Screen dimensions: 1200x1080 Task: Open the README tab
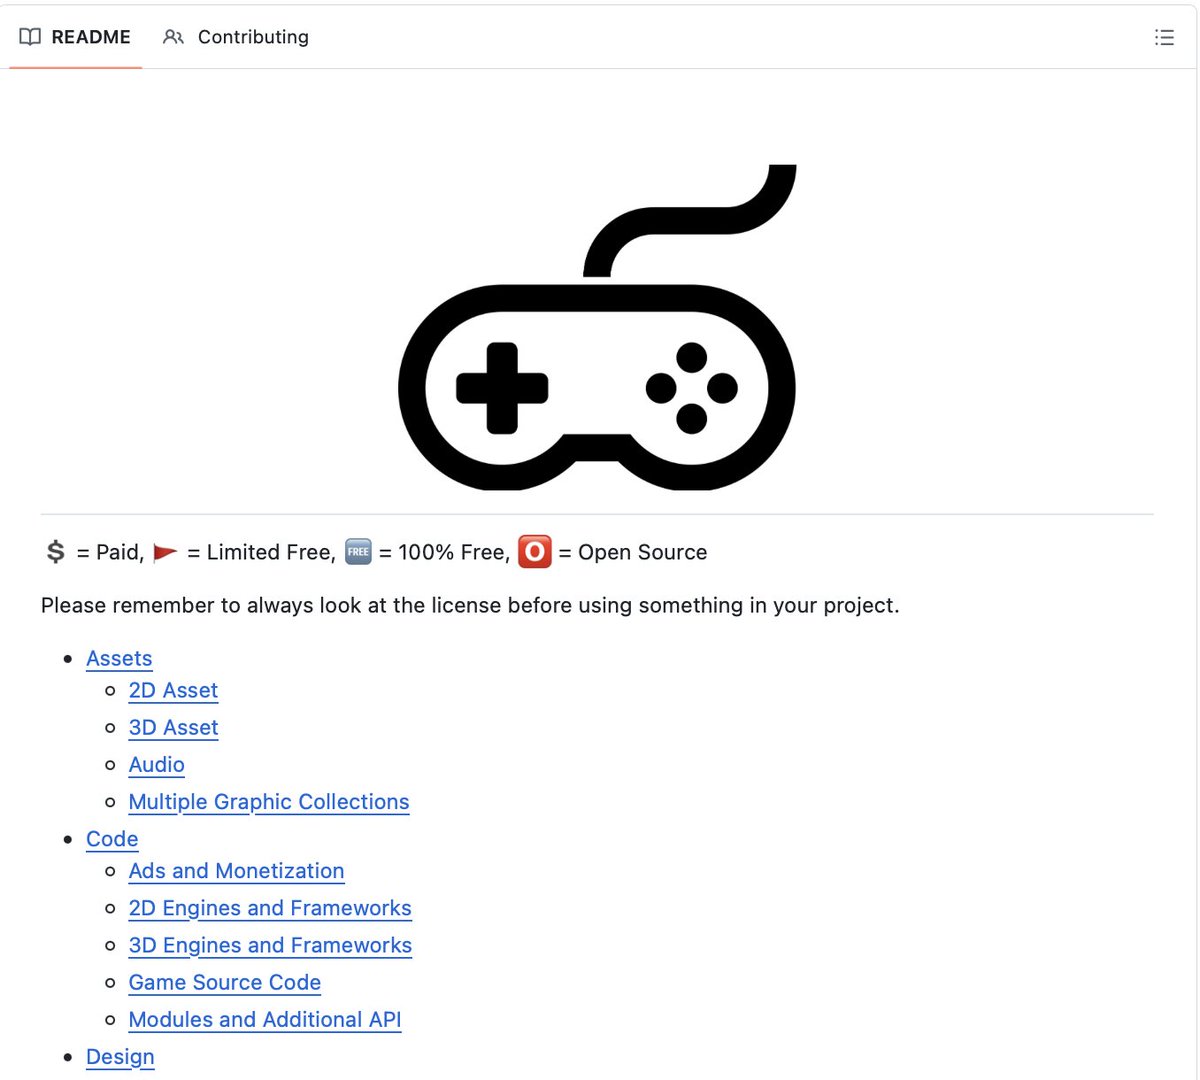(76, 37)
